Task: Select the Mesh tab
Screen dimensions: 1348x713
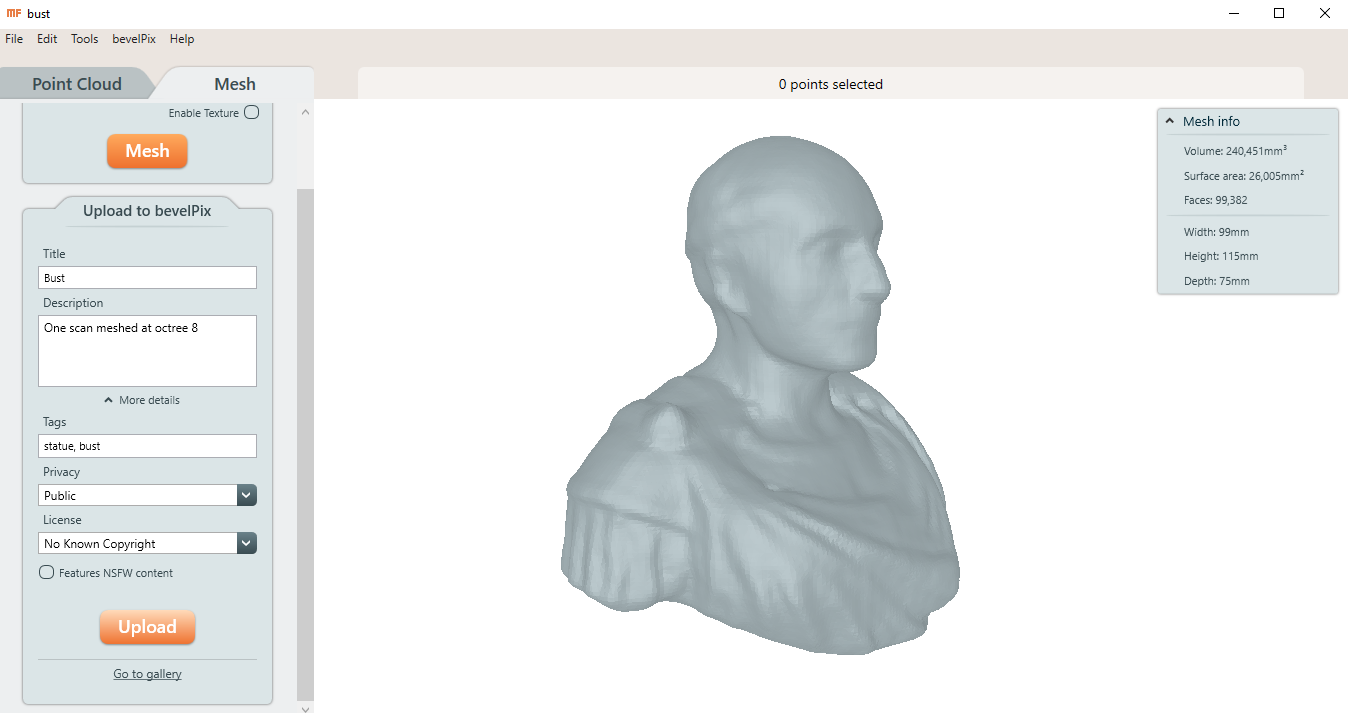Action: pos(235,84)
